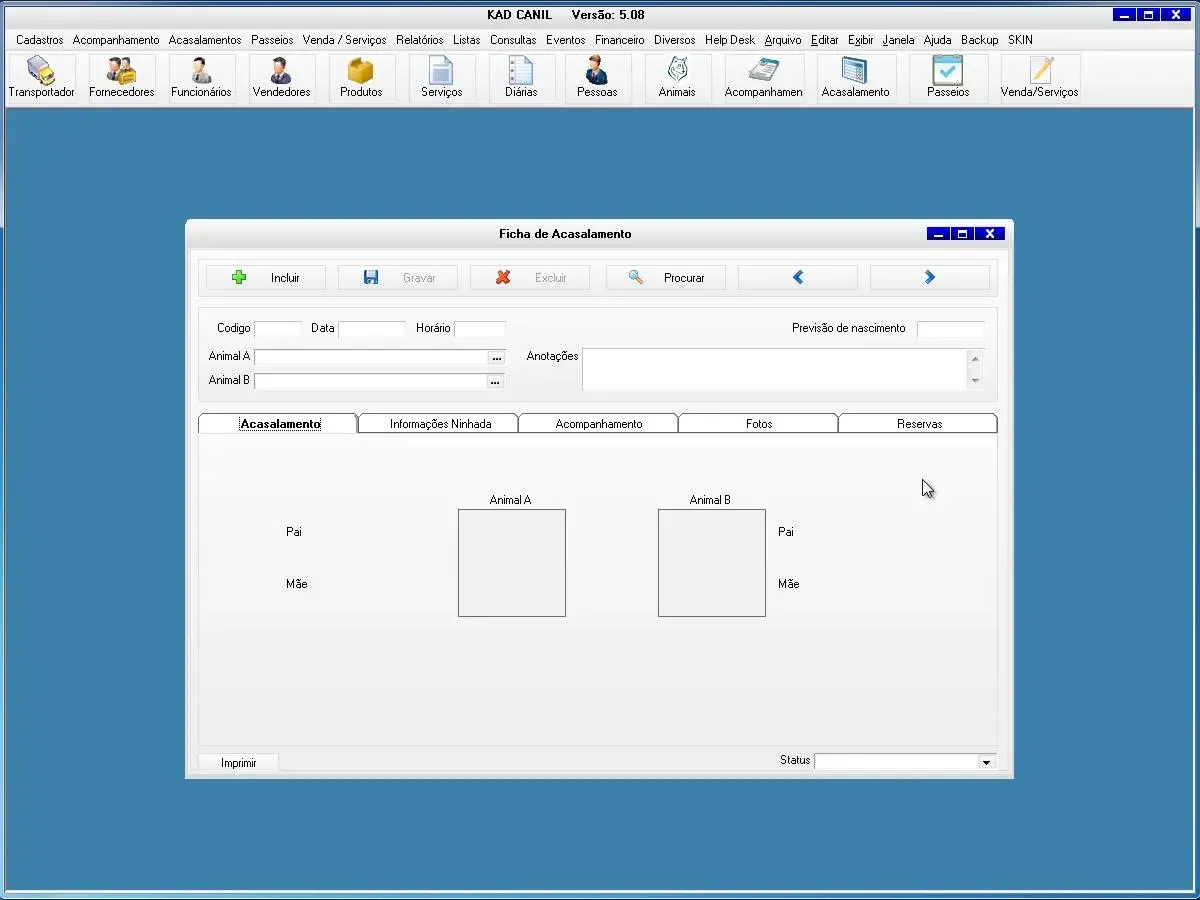
Task: Open the Status dropdown list
Action: point(986,762)
